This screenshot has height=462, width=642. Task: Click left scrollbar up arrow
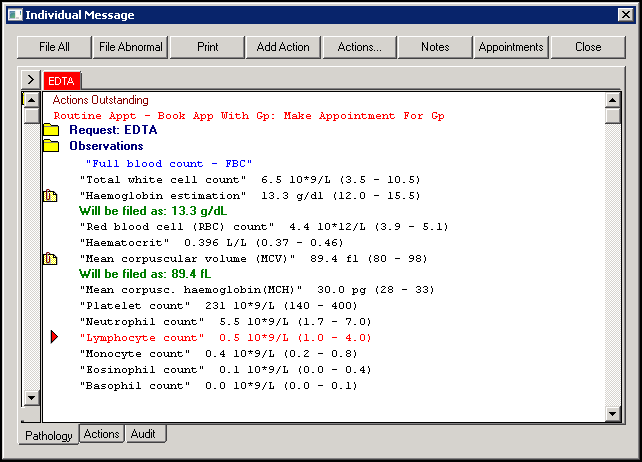click(31, 101)
